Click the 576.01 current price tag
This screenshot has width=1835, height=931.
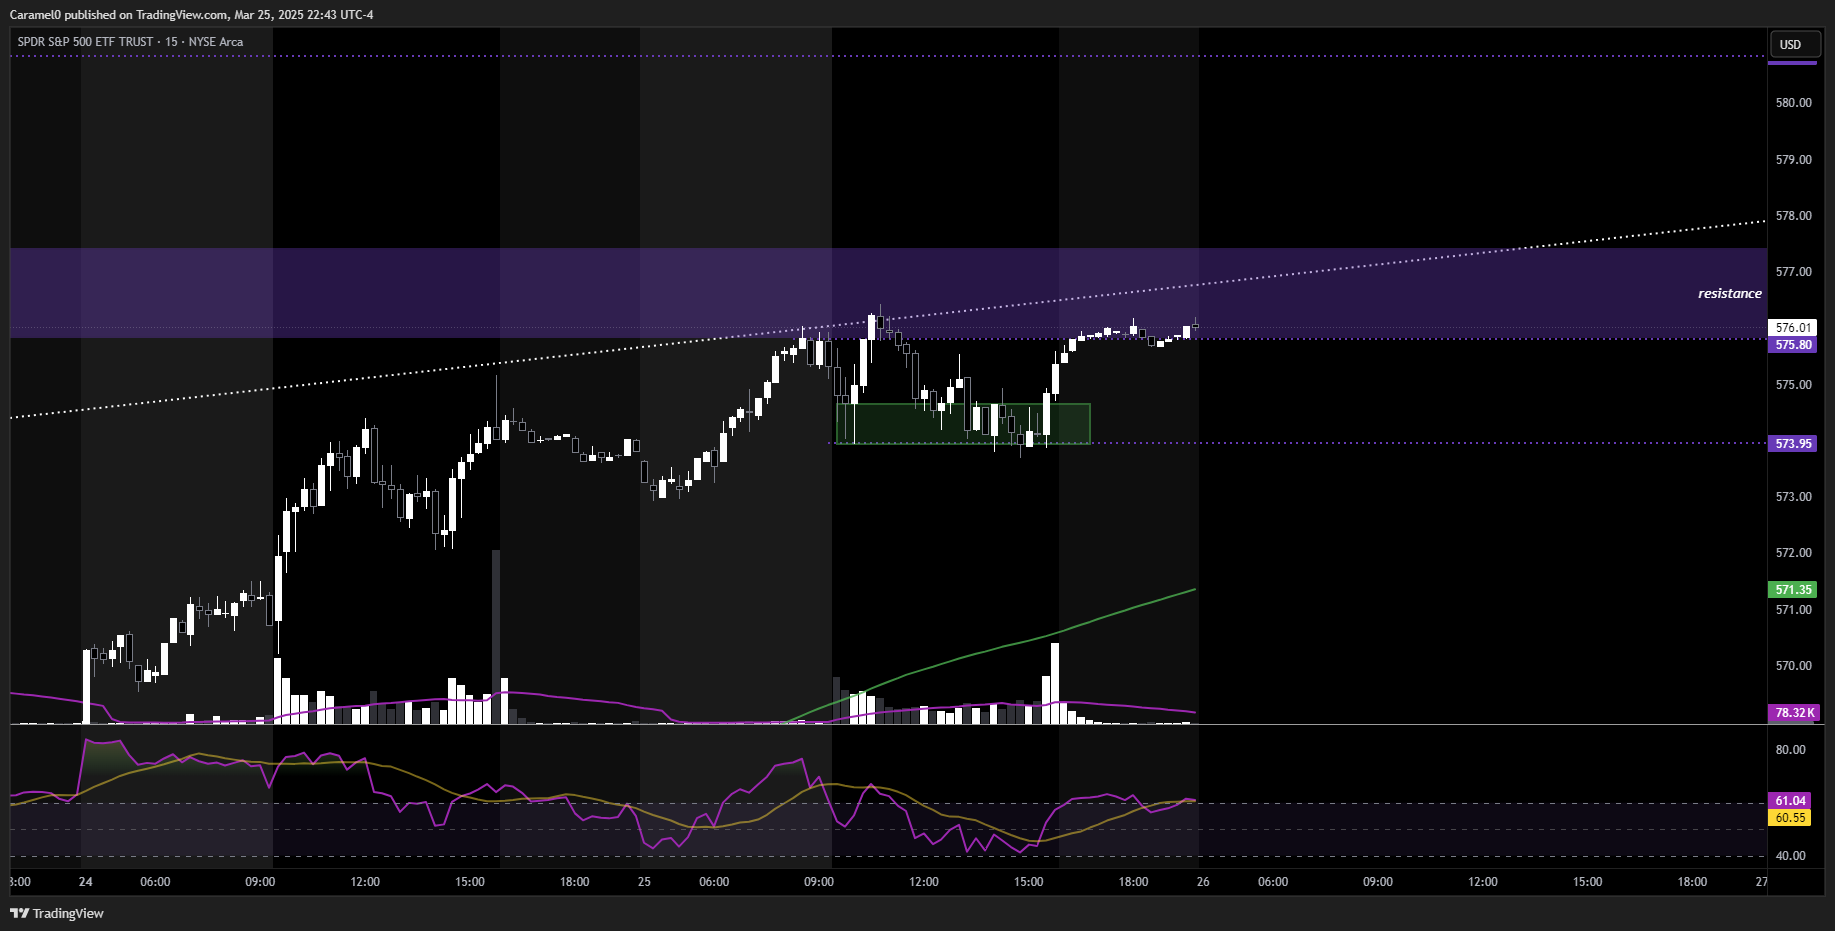[1793, 327]
